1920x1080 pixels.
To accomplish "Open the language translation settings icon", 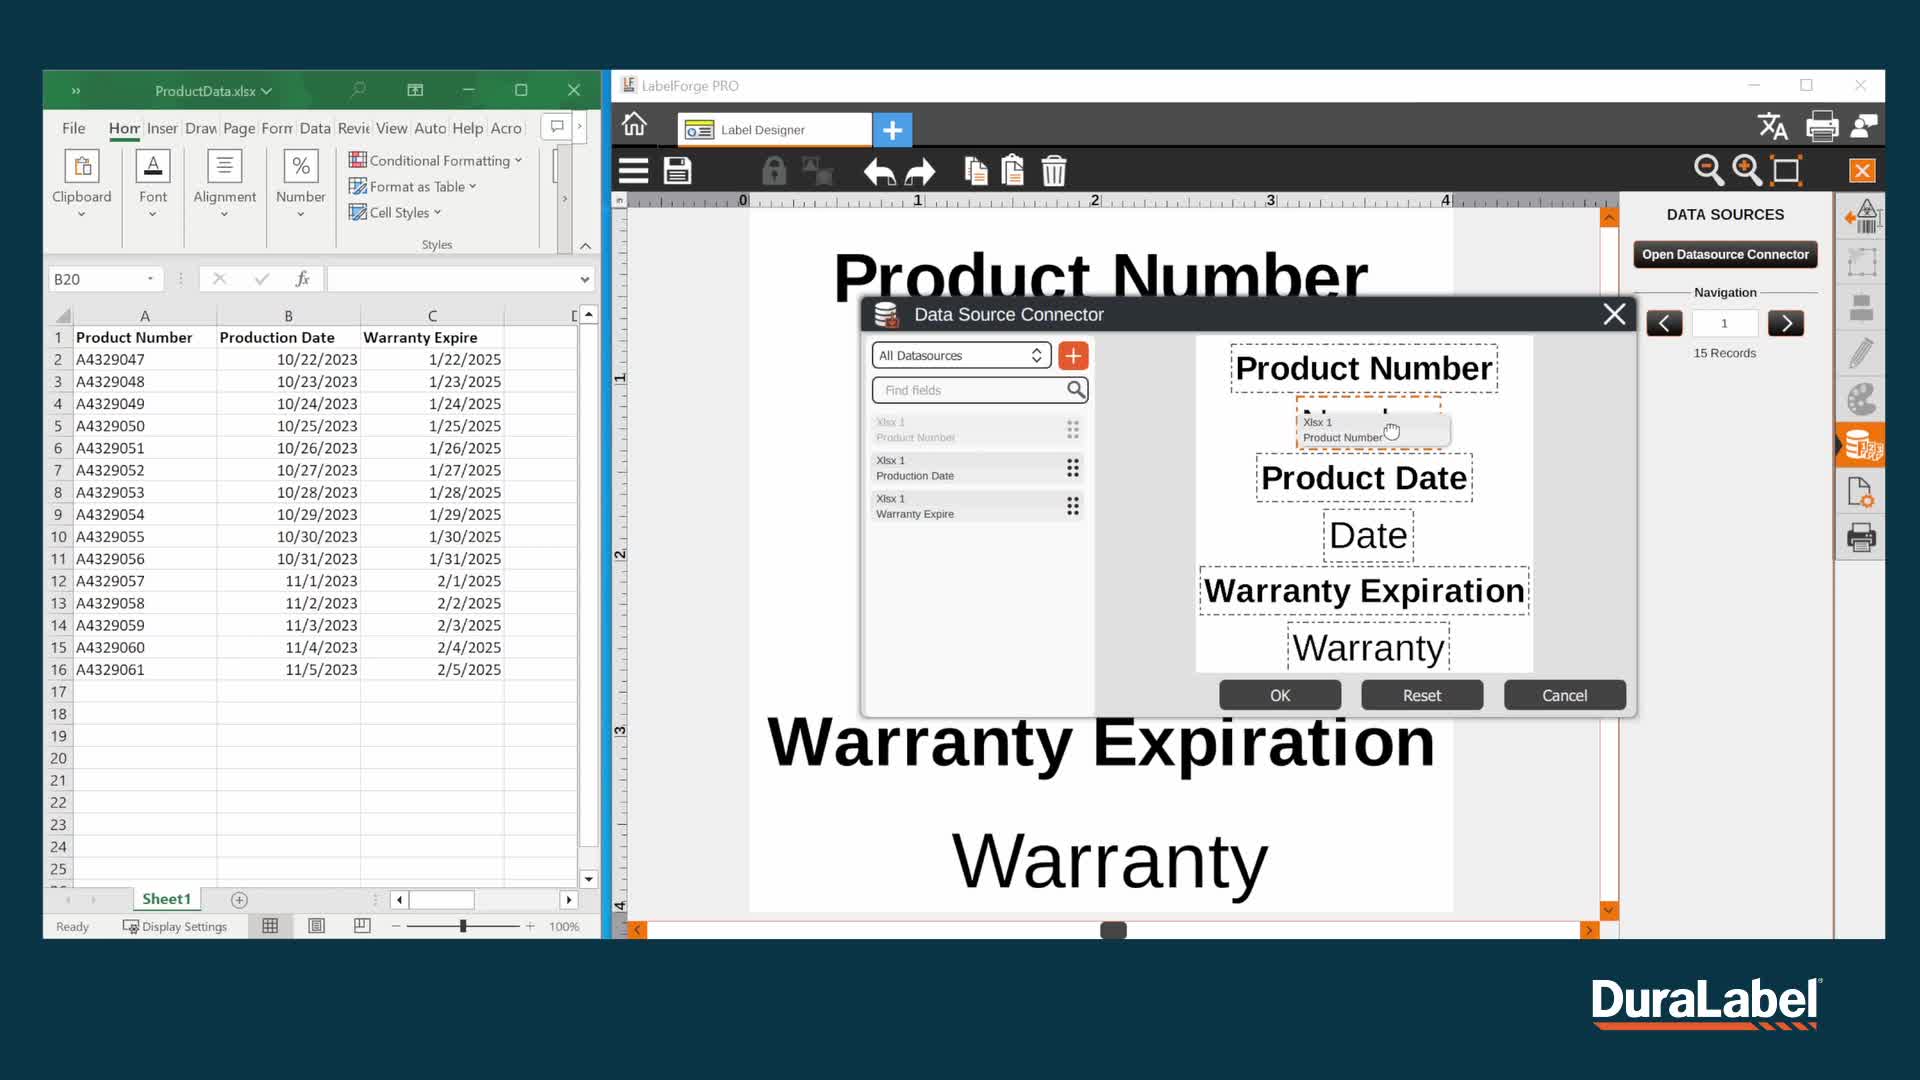I will click(1773, 126).
